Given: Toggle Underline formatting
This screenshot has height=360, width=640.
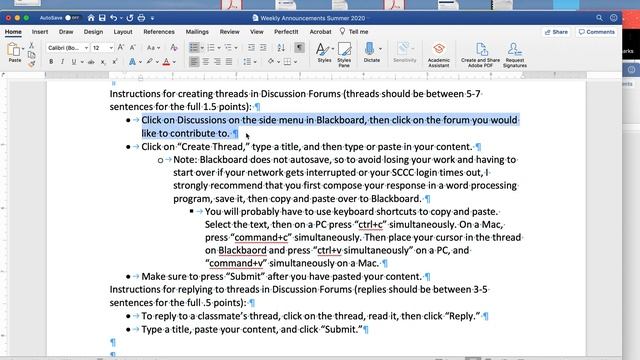Looking at the screenshot, I should (x=74, y=62).
